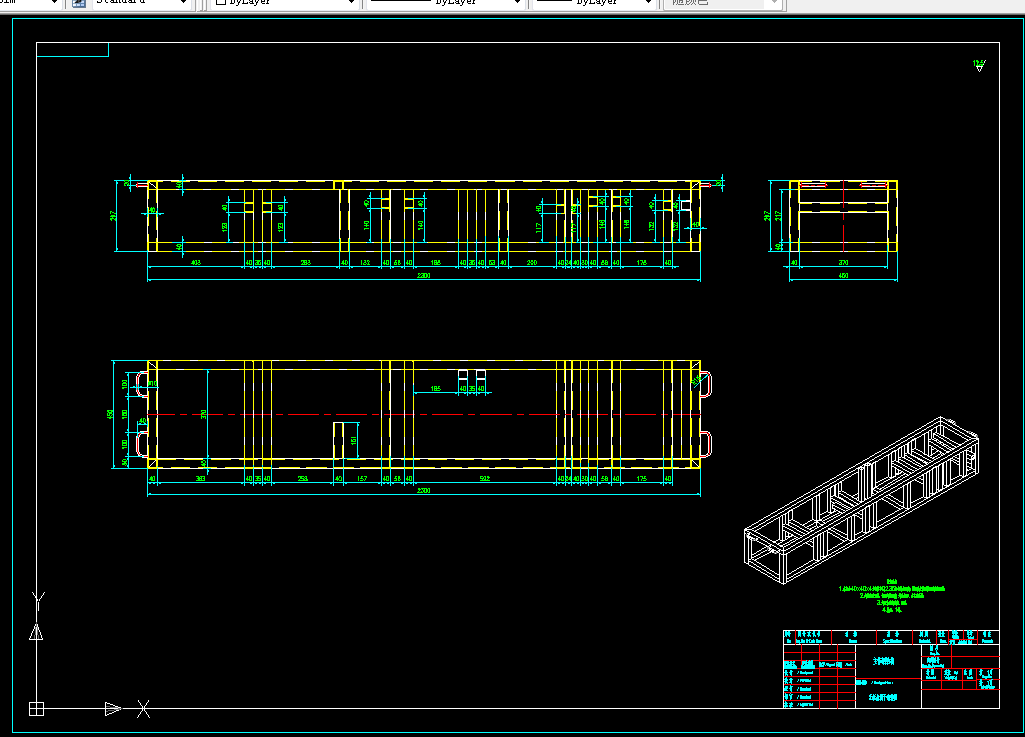Select the green technical notes text block
Image resolution: width=1025 pixels, height=737 pixels.
point(892,596)
